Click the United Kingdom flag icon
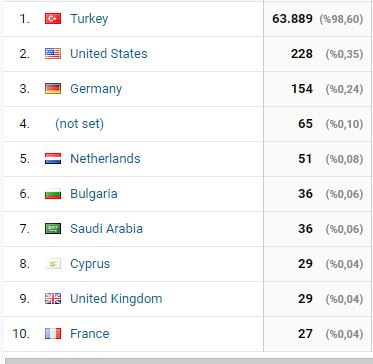The image size is (373, 364). tap(53, 299)
